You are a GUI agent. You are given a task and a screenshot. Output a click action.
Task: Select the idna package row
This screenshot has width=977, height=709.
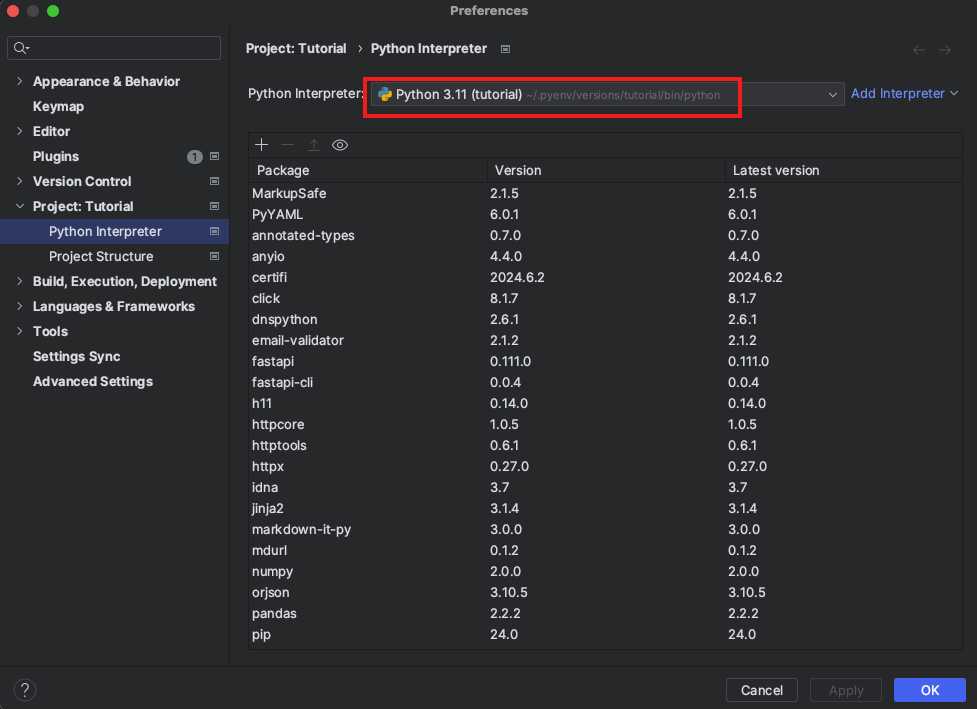(606, 487)
